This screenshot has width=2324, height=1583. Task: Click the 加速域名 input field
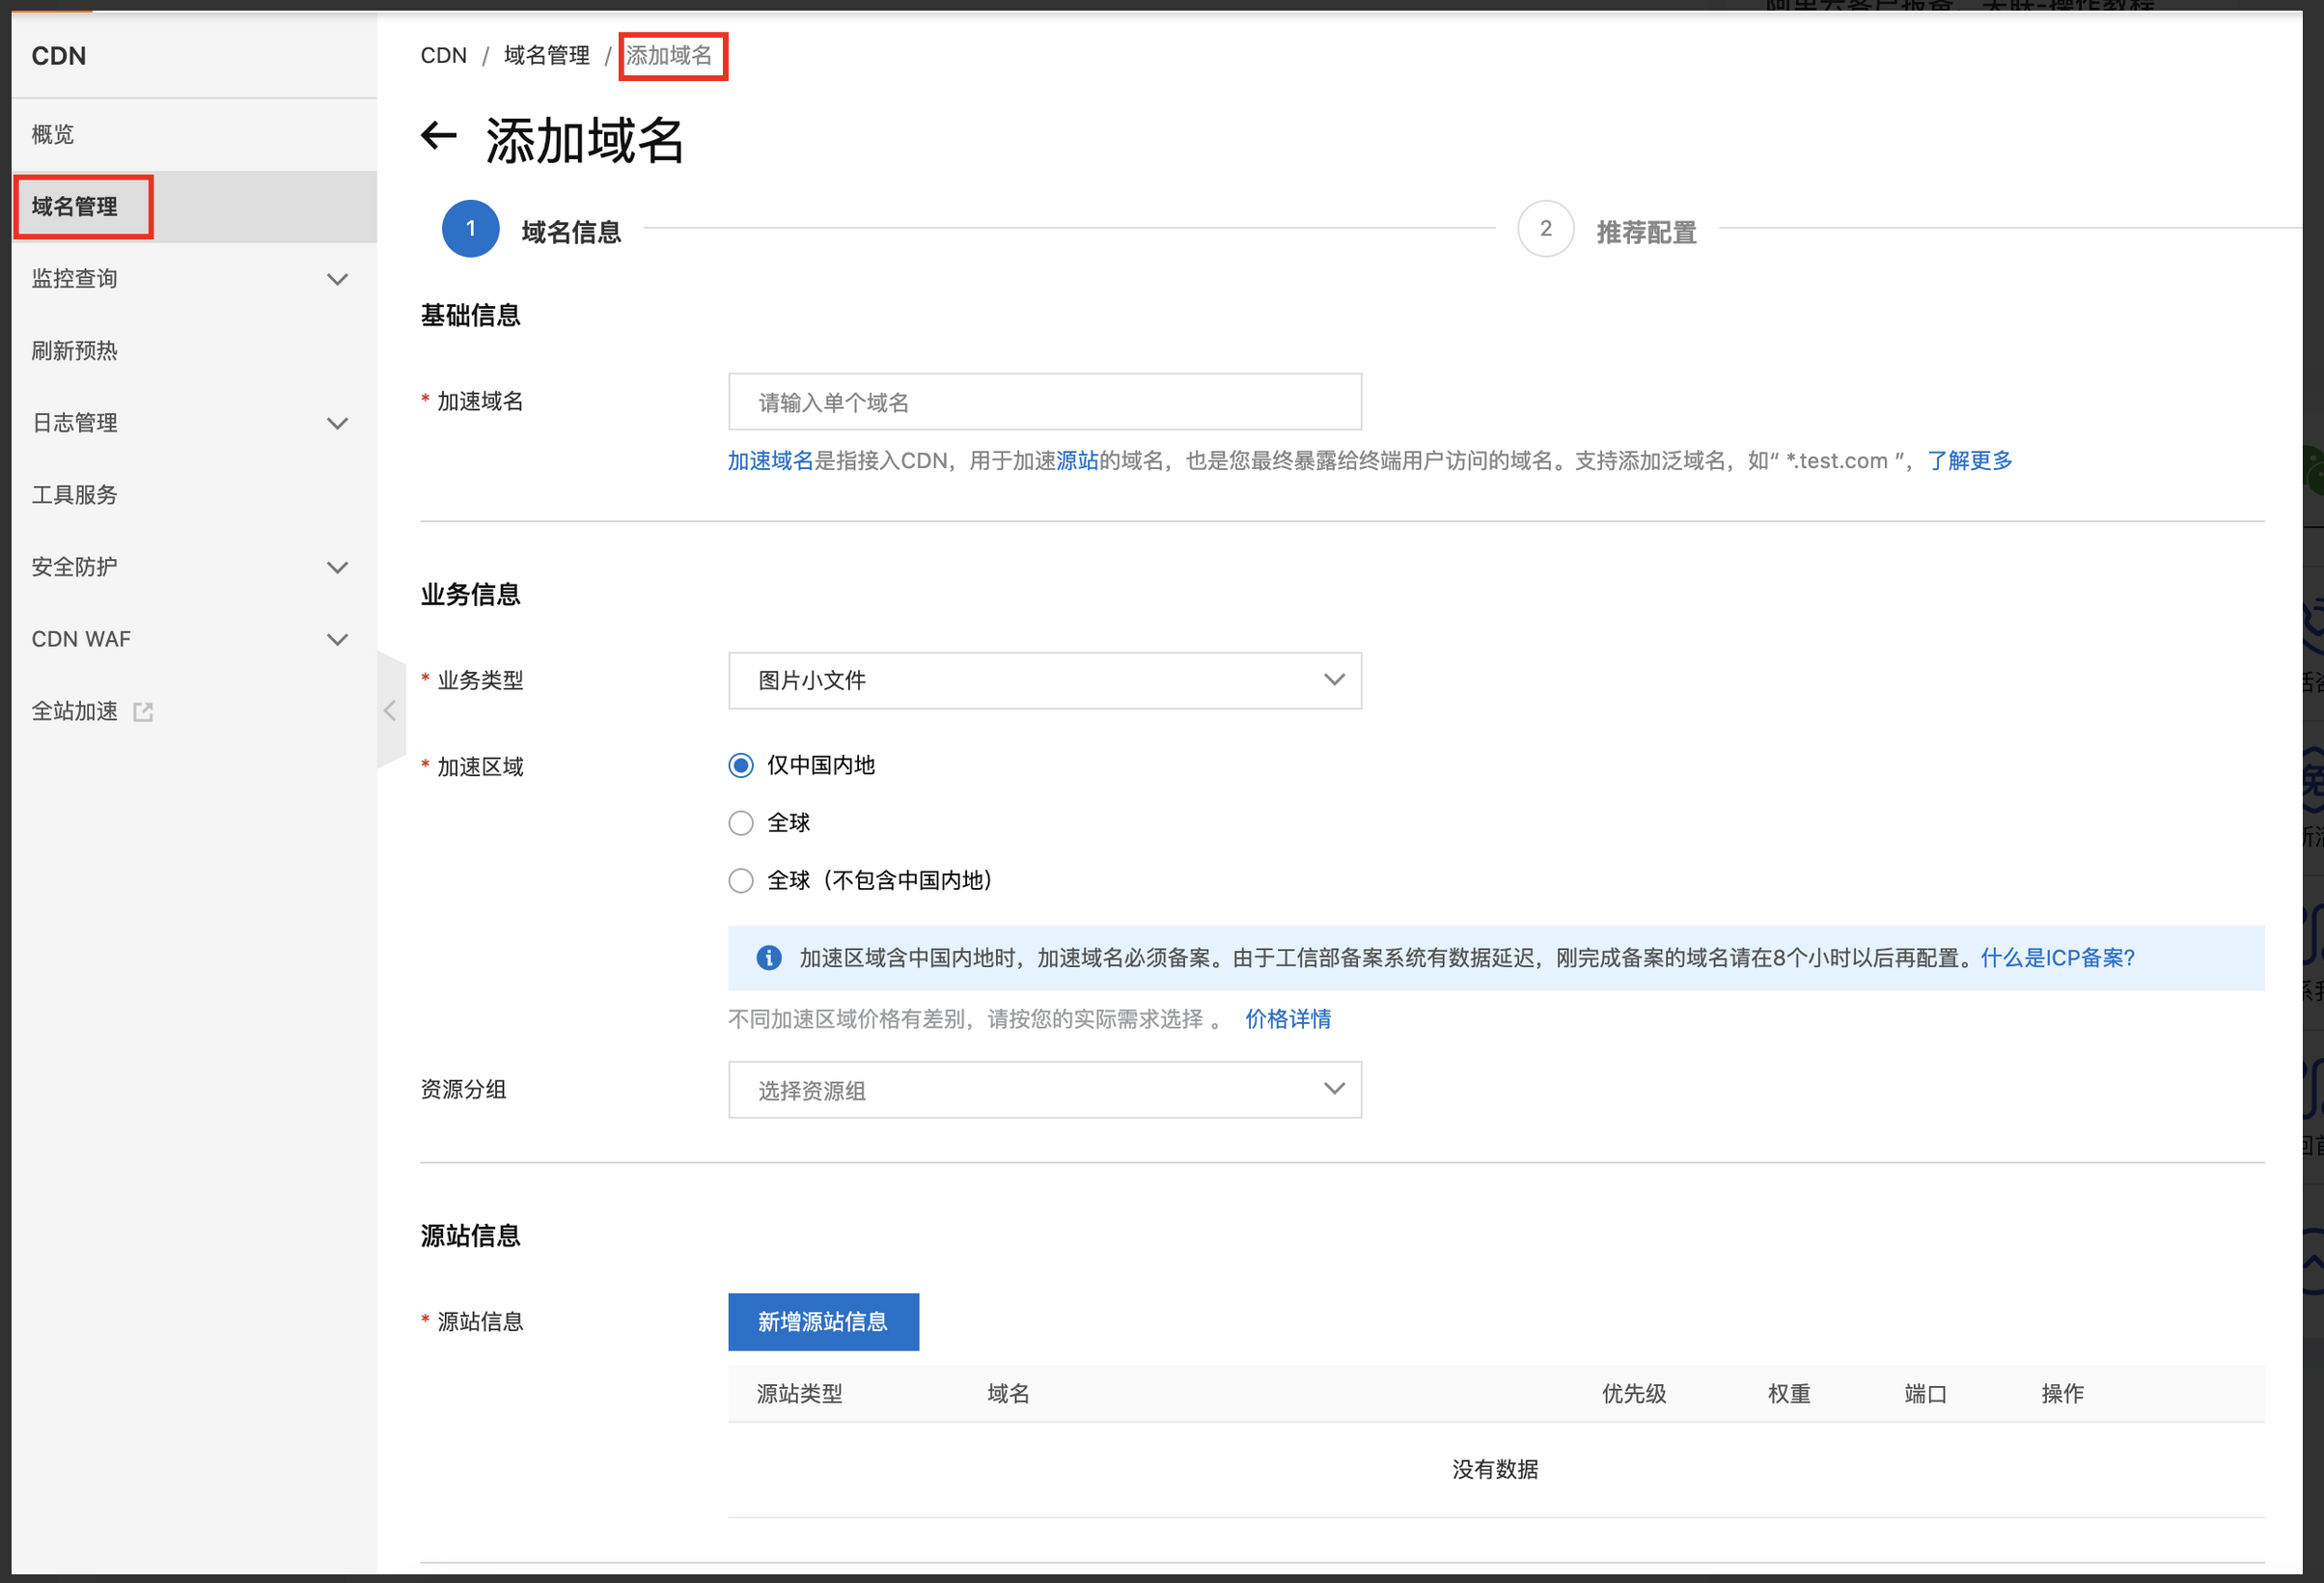pos(1044,402)
